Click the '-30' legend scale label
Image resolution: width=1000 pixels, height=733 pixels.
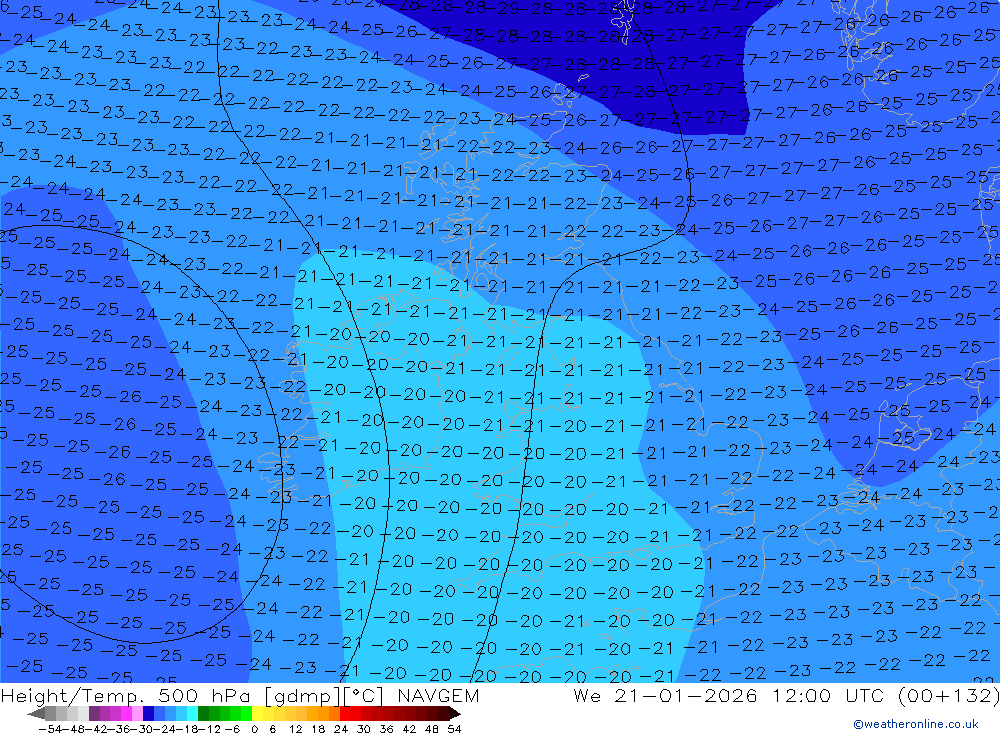coord(142,729)
